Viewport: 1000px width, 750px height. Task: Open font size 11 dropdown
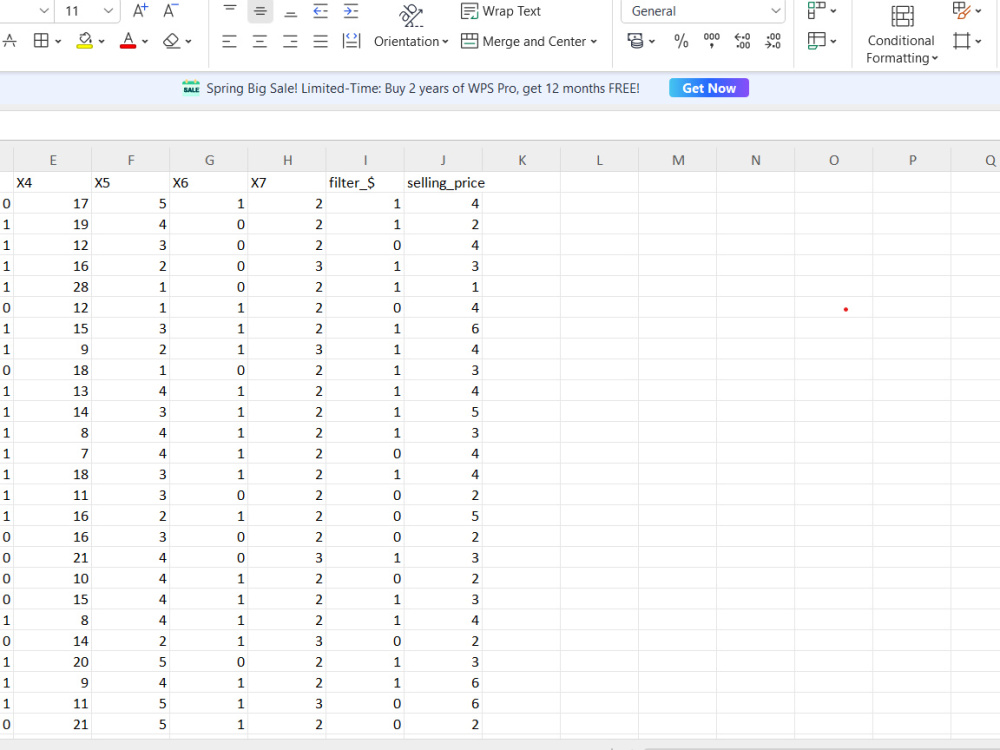[108, 11]
